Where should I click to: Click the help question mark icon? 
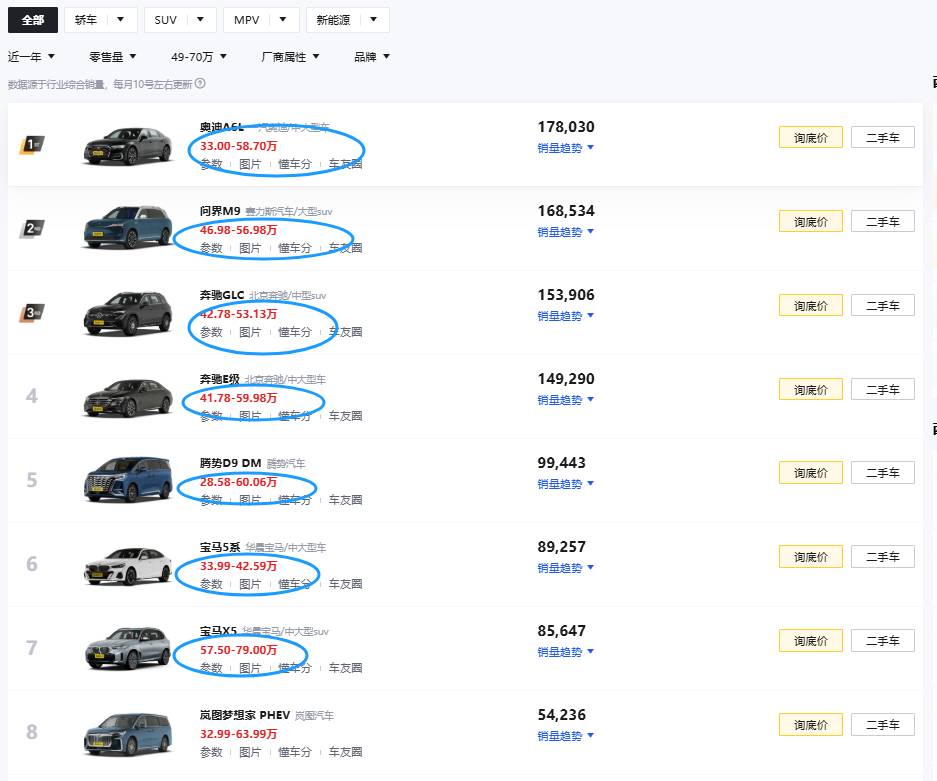200,84
